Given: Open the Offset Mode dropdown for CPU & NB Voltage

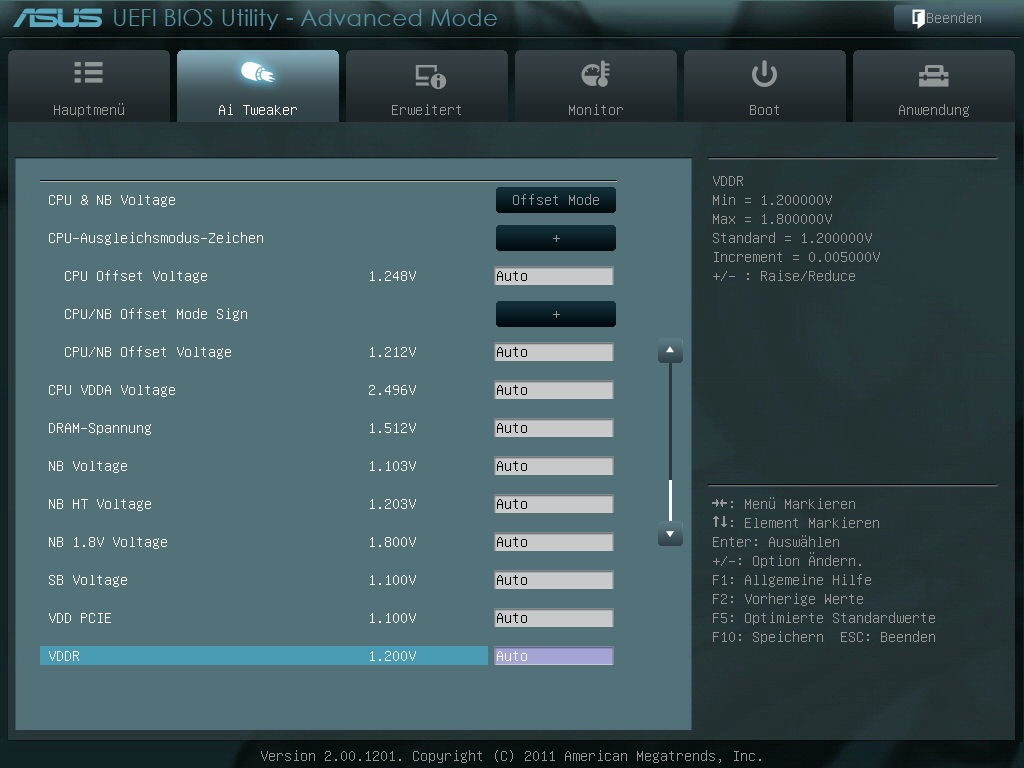Looking at the screenshot, I should 556,200.
